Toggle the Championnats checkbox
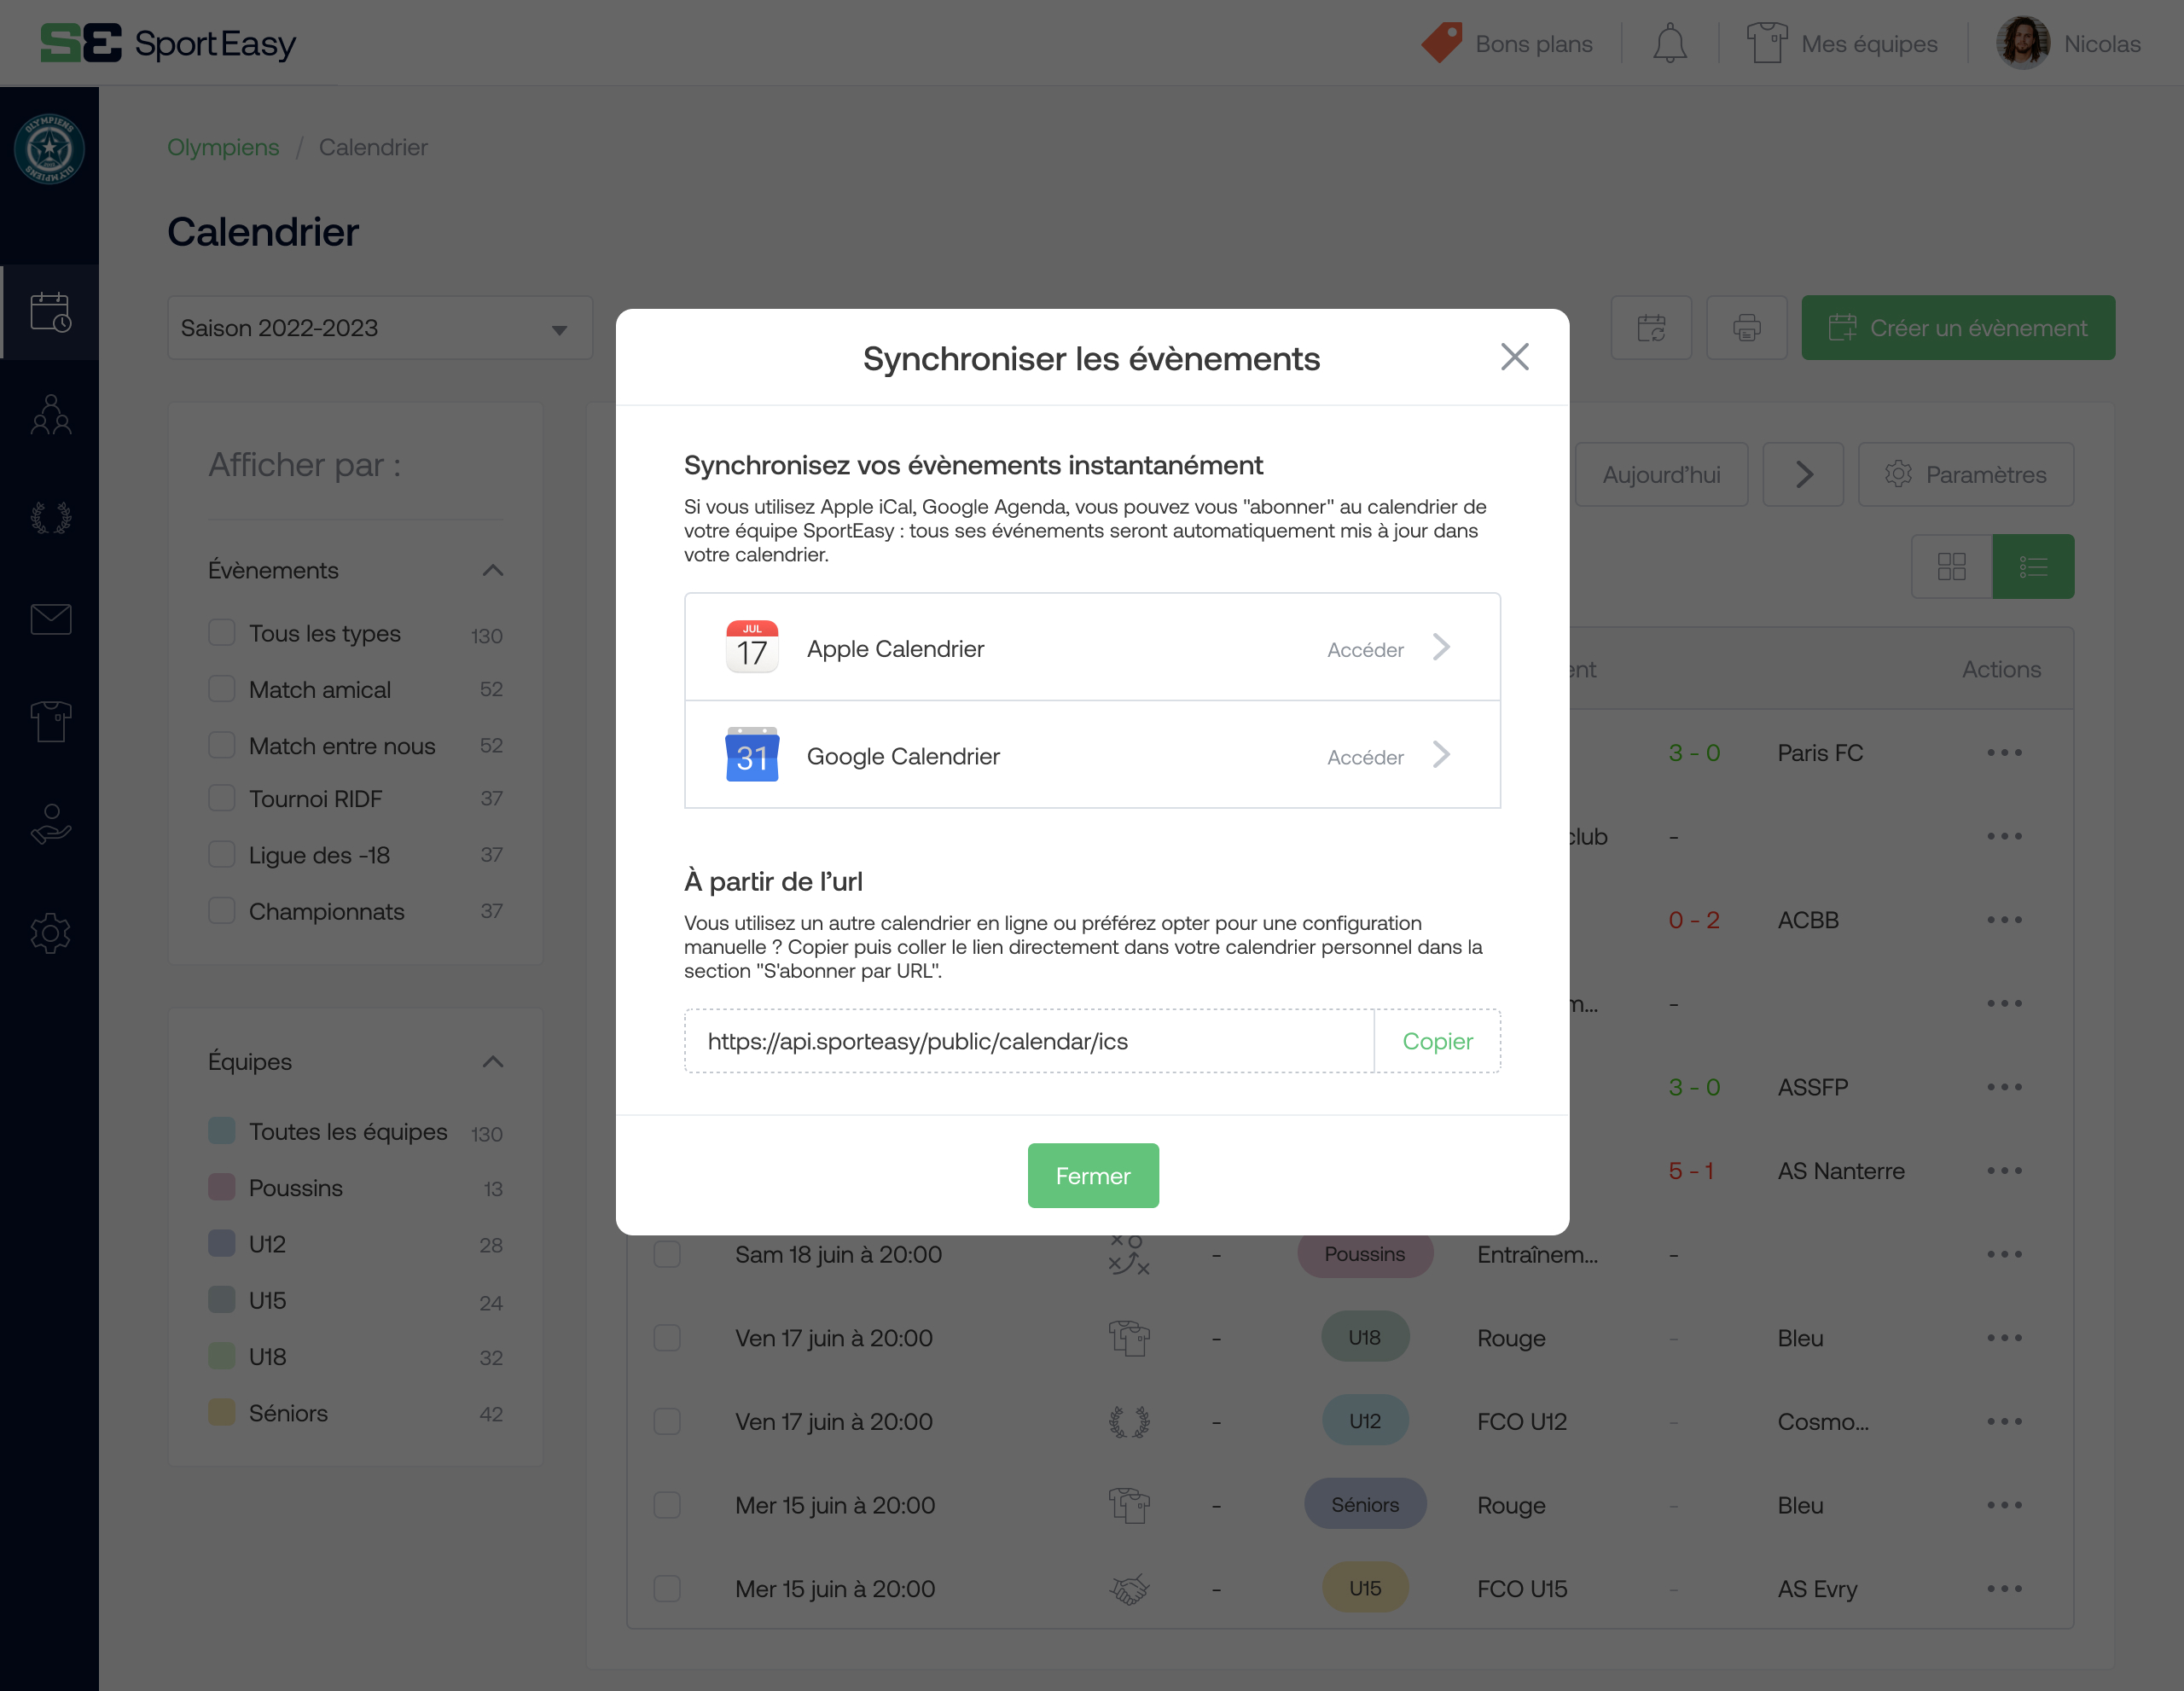 coord(221,911)
